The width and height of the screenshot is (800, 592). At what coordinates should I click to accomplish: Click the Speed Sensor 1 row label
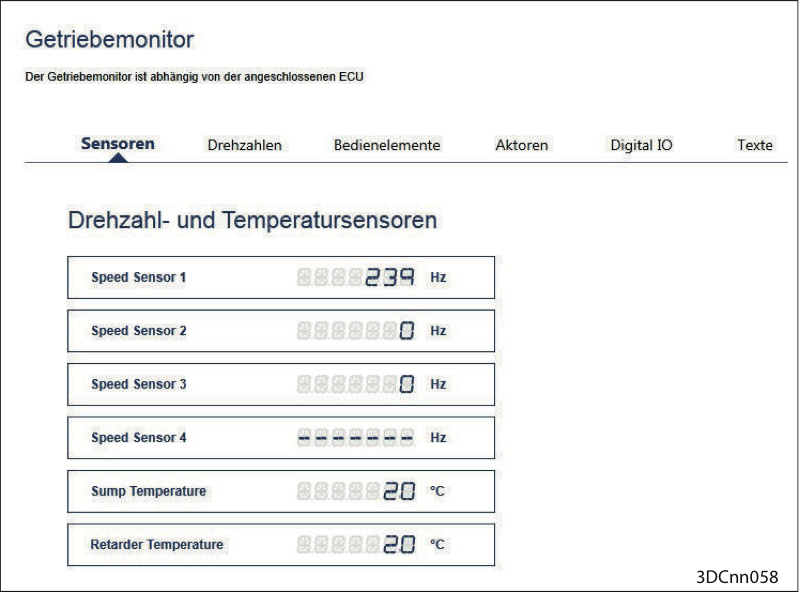pyautogui.click(x=138, y=277)
